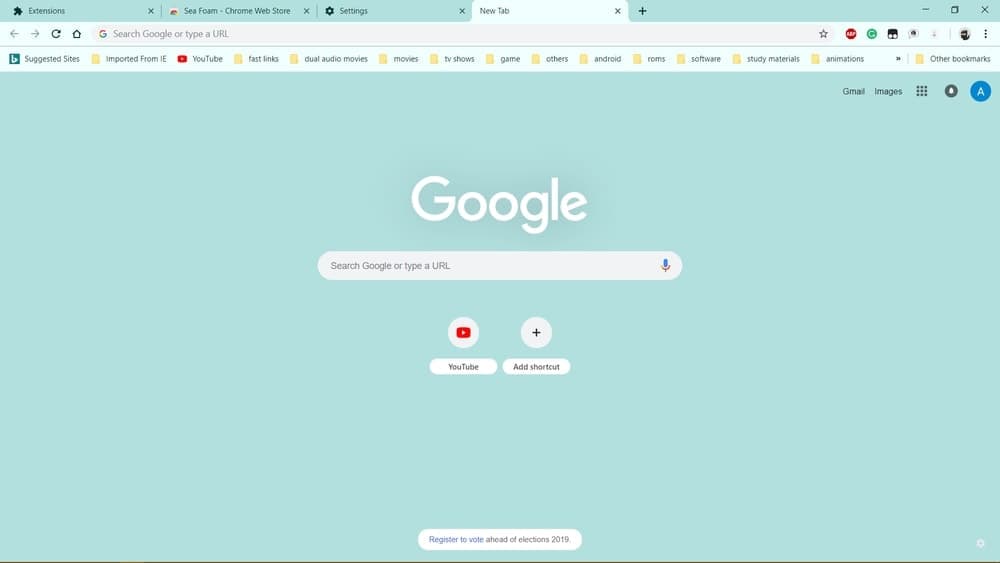Open the green Grammarly extension icon
1000x563 pixels.
(x=872, y=34)
